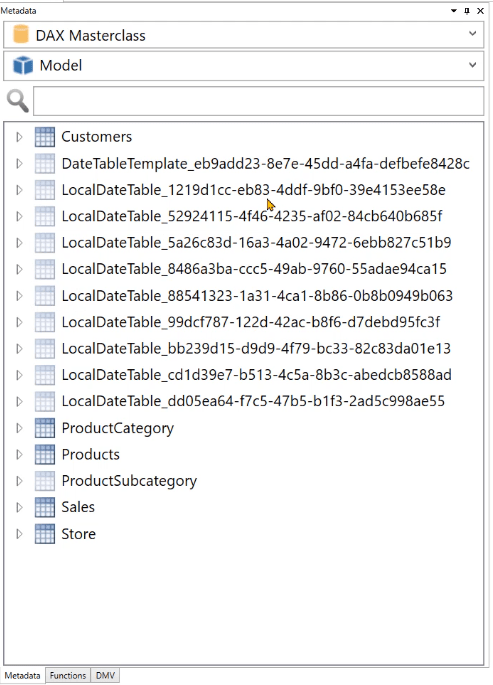Click the Store table icon
493x685 pixels.
pos(45,534)
